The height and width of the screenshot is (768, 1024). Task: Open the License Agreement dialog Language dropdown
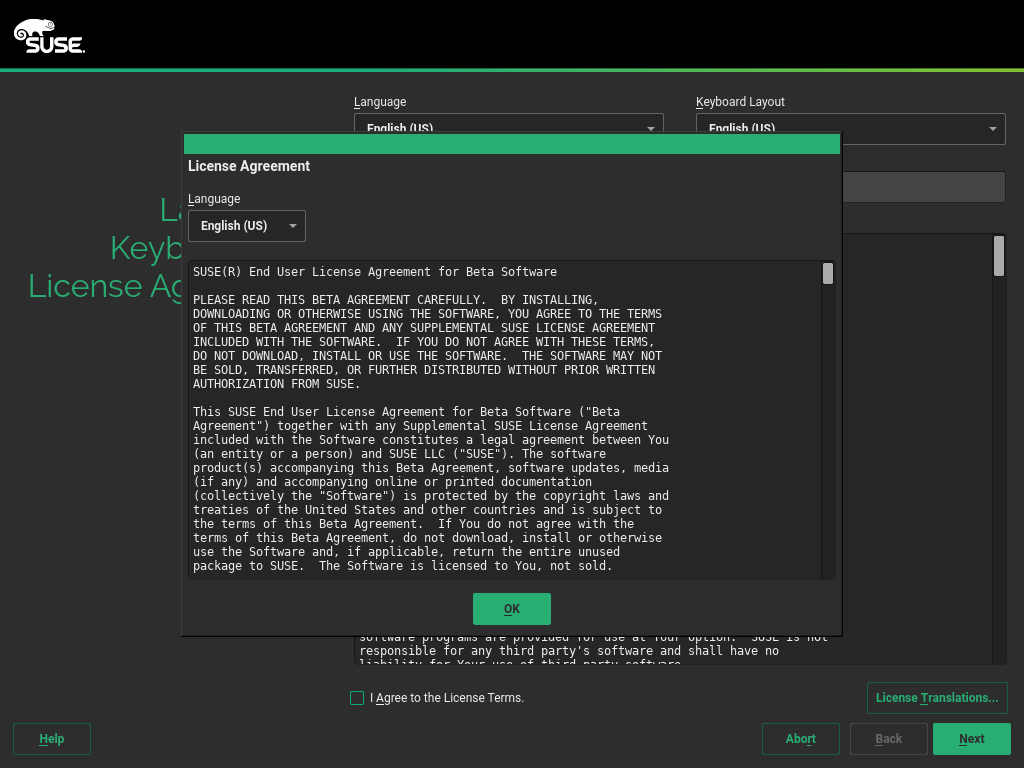[246, 226]
